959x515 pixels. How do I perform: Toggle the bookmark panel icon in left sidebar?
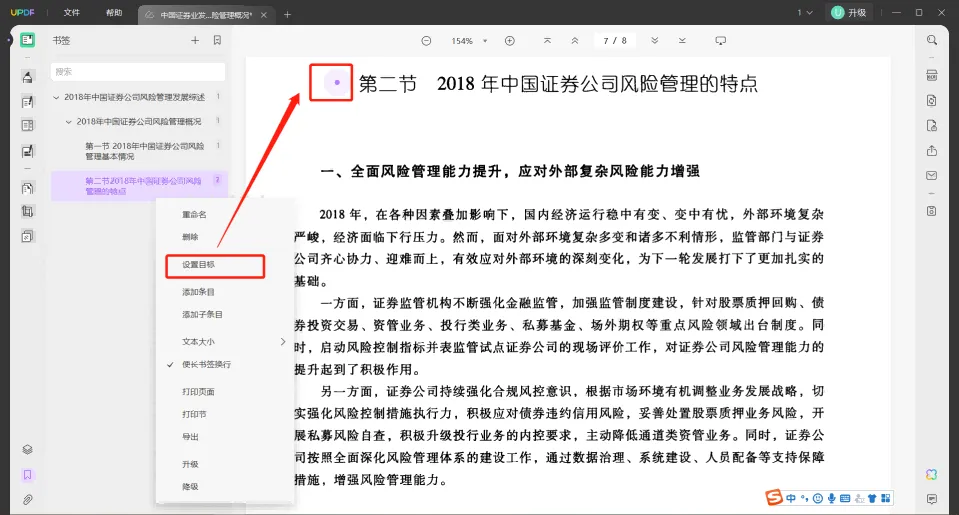[x=28, y=475]
